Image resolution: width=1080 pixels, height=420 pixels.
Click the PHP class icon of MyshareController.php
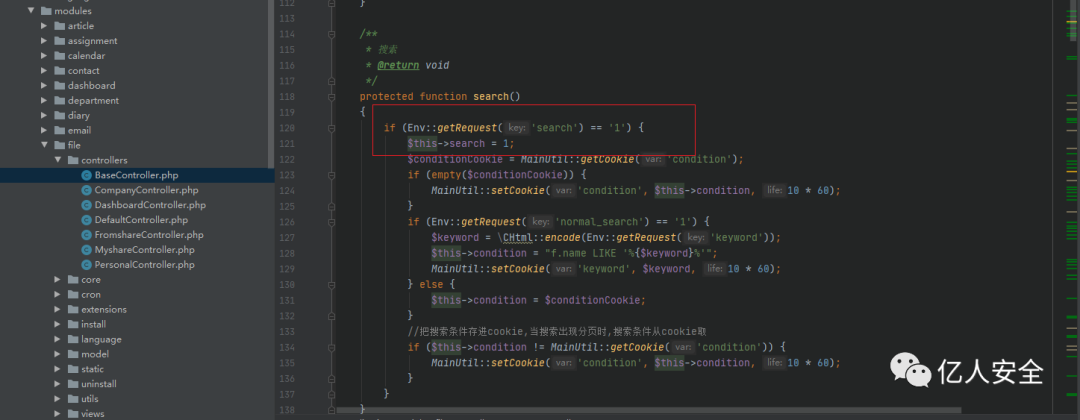pyautogui.click(x=86, y=250)
